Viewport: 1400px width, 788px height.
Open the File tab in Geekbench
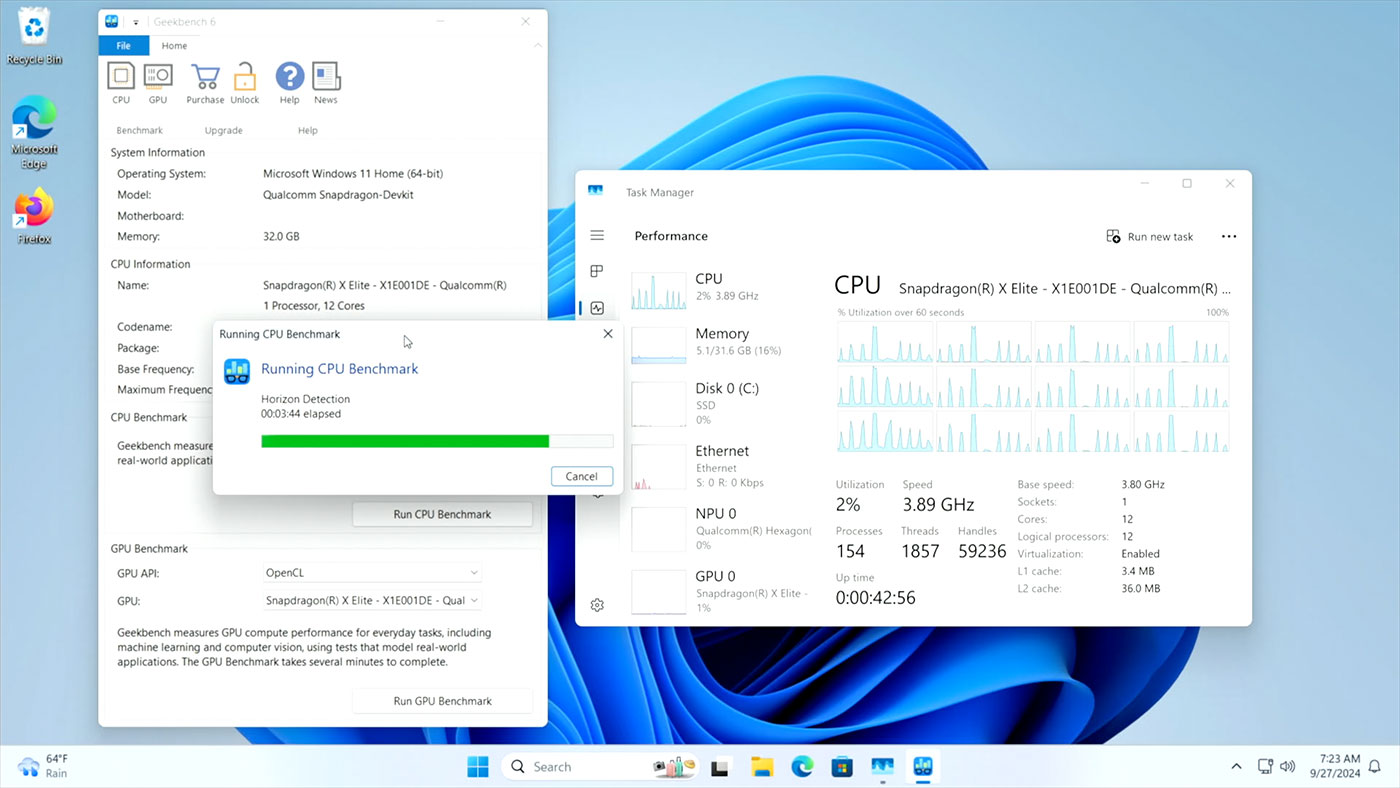pos(123,46)
